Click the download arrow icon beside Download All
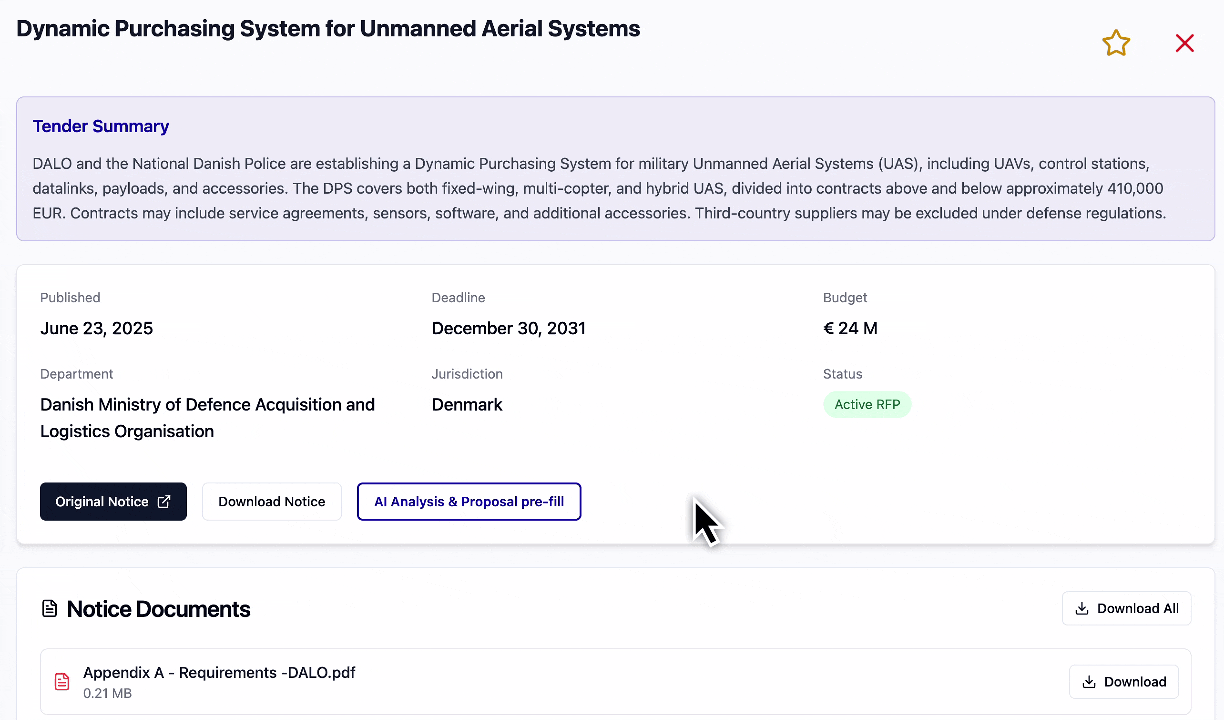Screen dimensions: 1224x720 tap(1082, 608)
